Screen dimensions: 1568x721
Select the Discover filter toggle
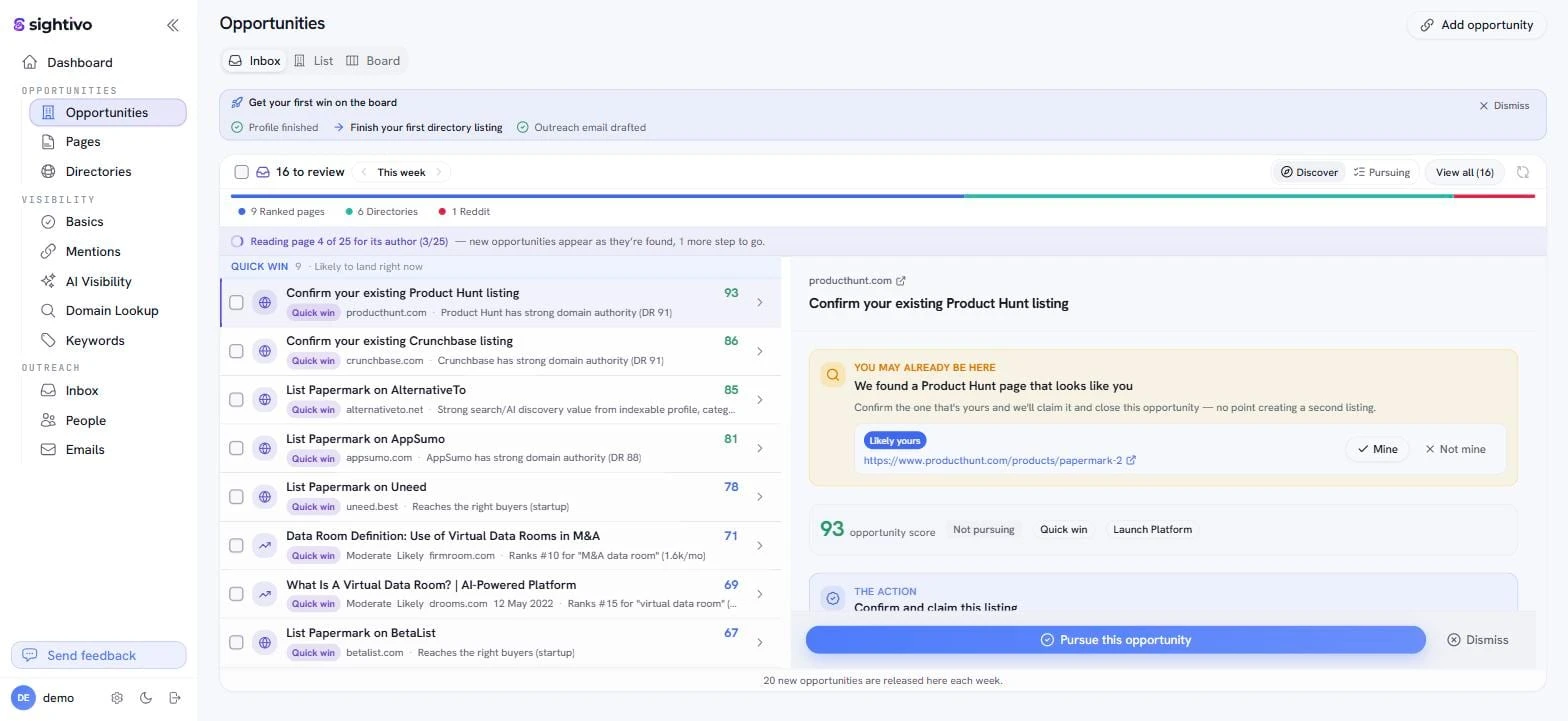point(1309,172)
